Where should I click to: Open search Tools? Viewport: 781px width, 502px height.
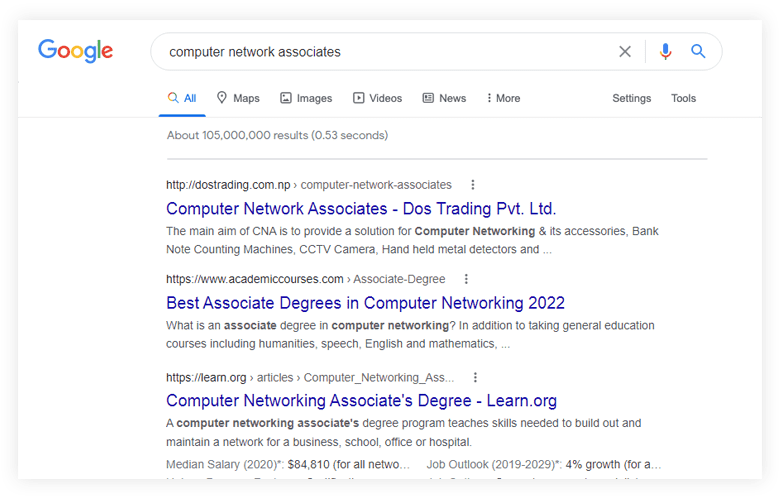683,98
